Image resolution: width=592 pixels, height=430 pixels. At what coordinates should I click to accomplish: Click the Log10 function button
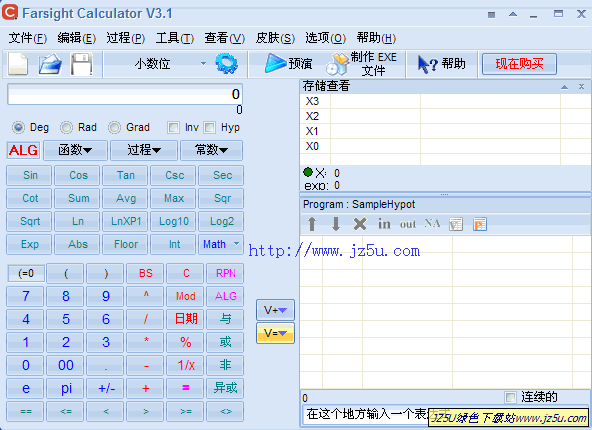[173, 221]
